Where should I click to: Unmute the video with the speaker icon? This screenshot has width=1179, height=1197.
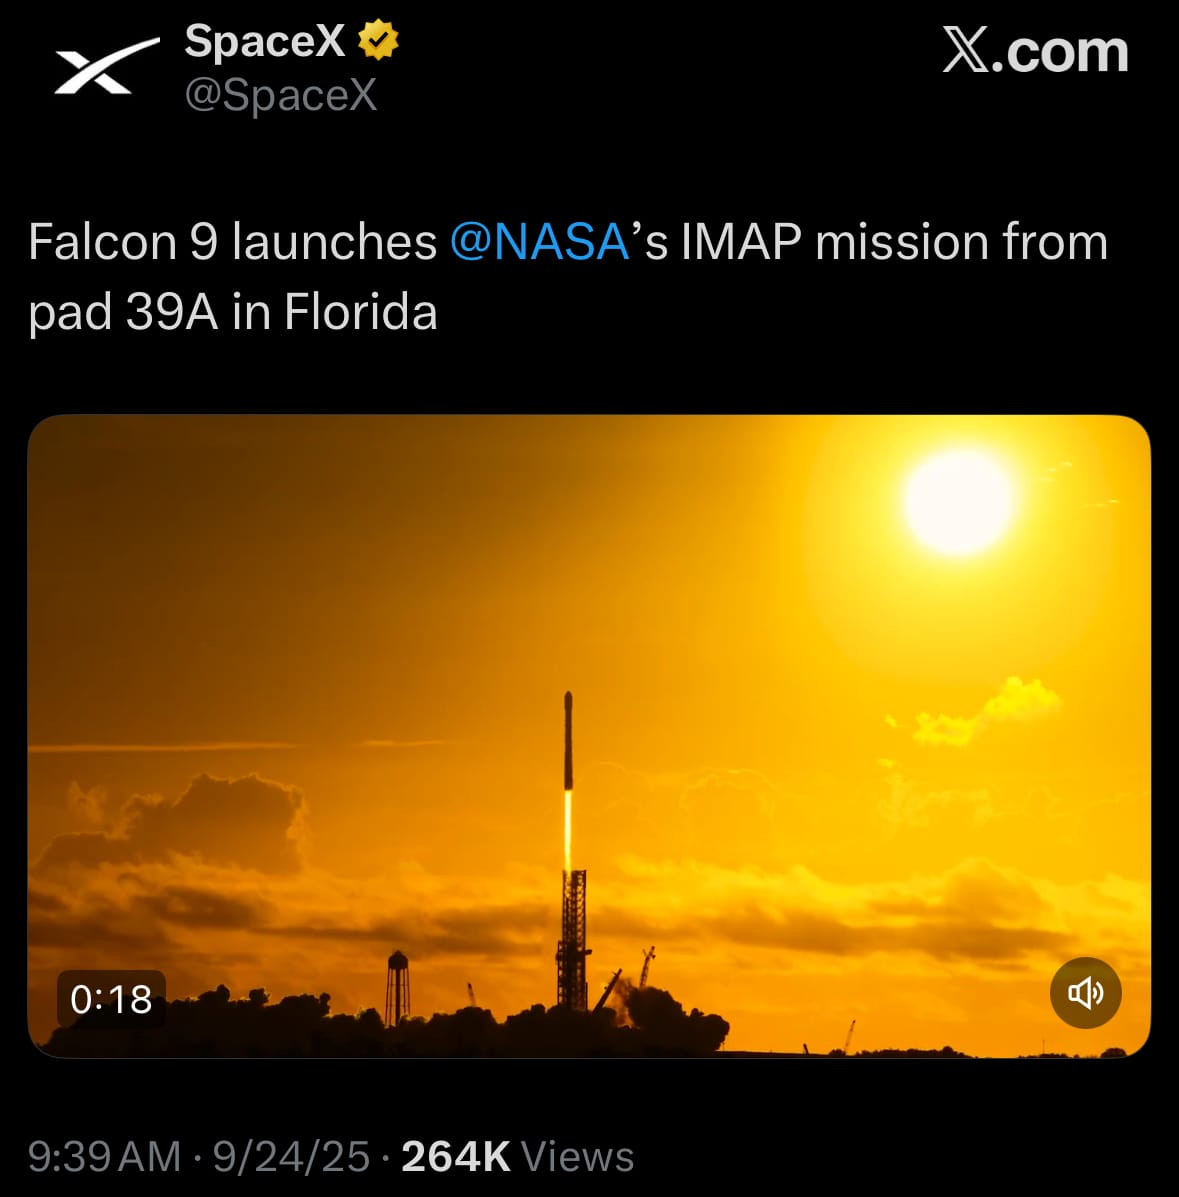tap(1085, 992)
